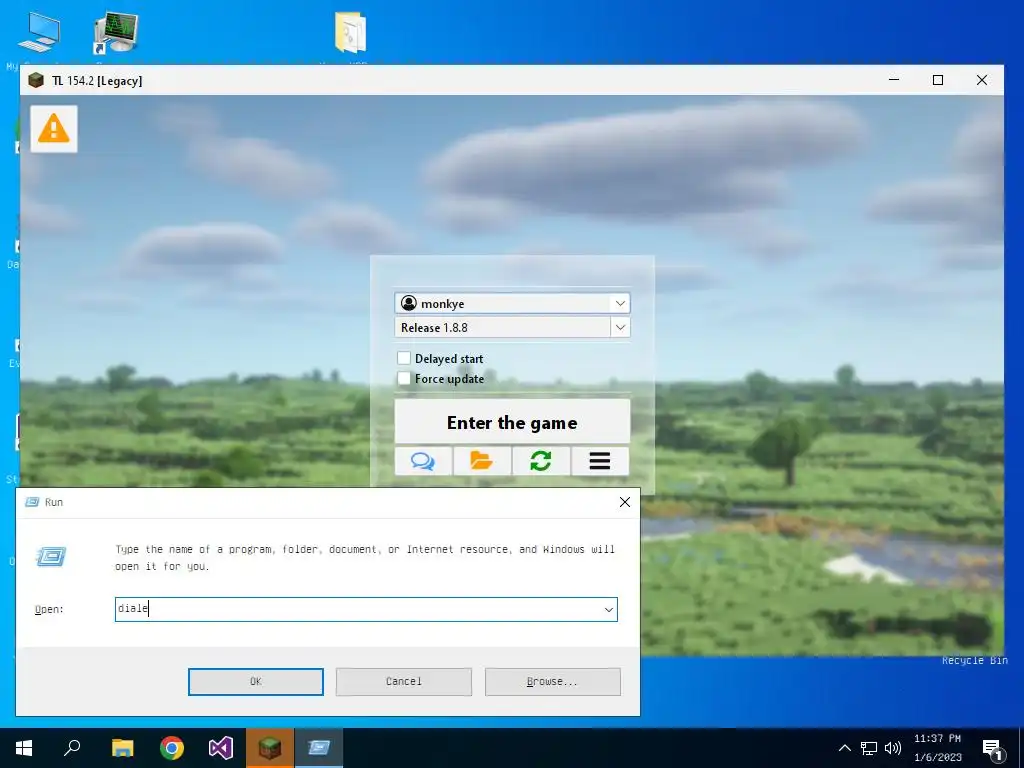
Task: Open the volume speaker icon in tray
Action: pyautogui.click(x=892, y=748)
